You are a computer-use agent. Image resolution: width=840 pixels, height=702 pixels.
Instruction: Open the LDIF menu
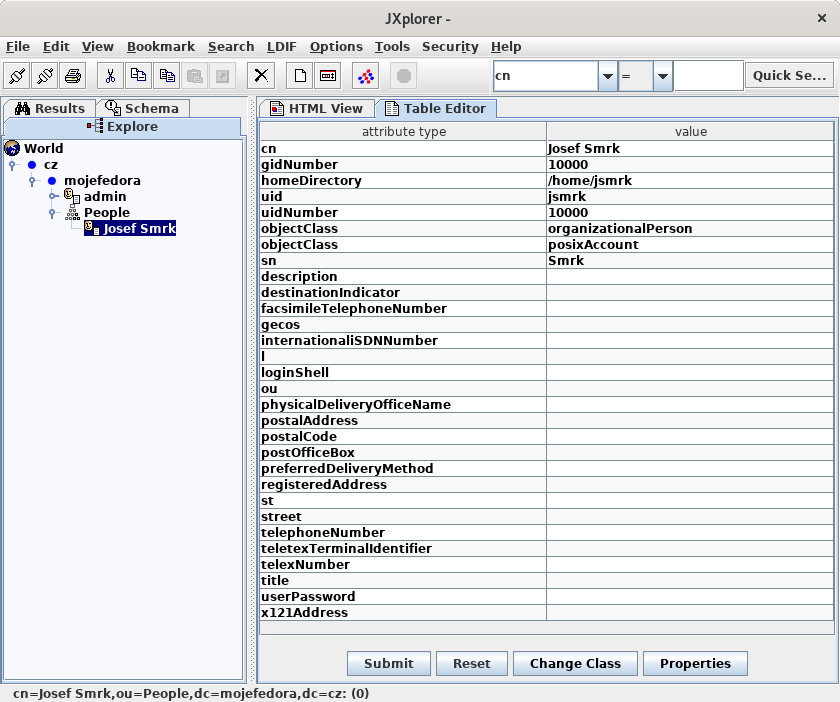tap(281, 46)
